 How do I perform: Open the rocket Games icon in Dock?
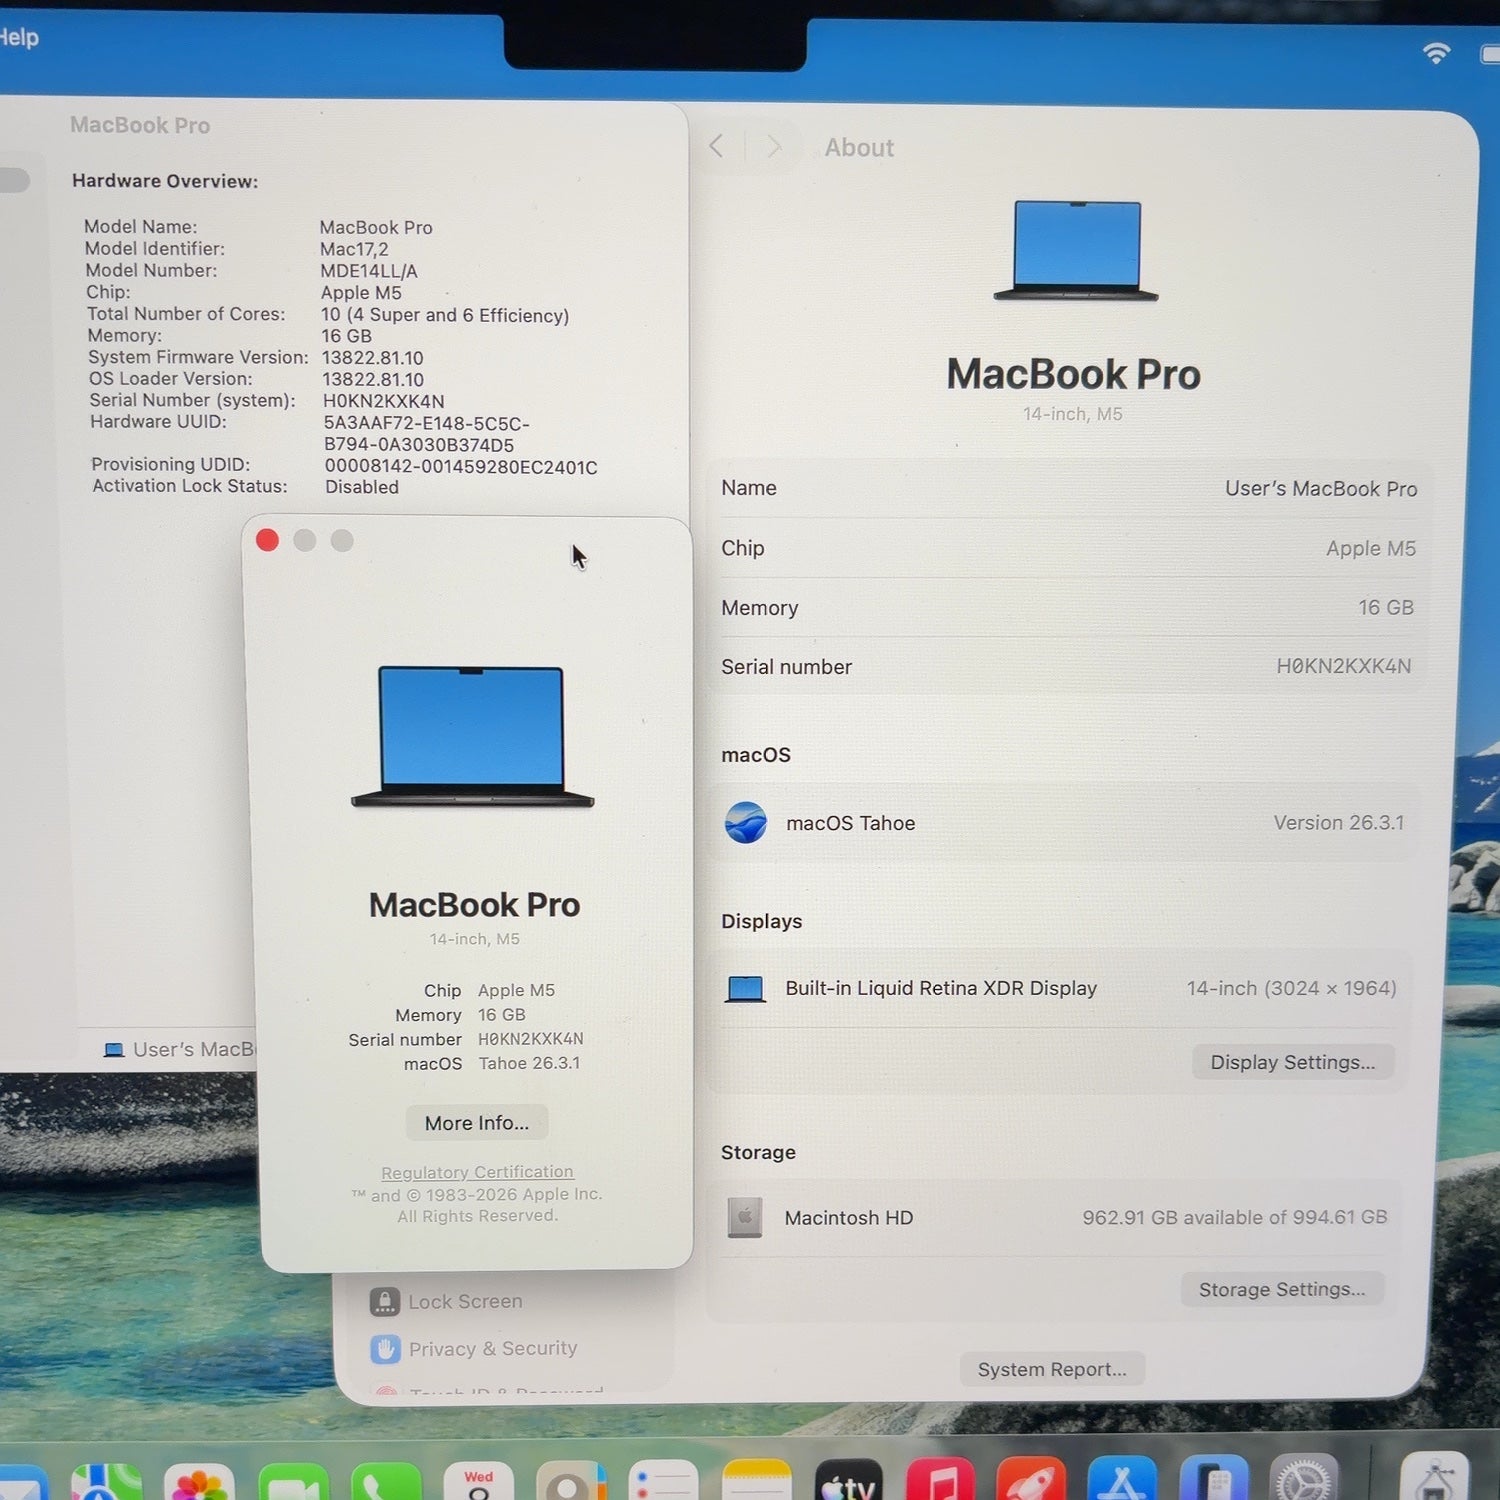click(x=1031, y=1480)
